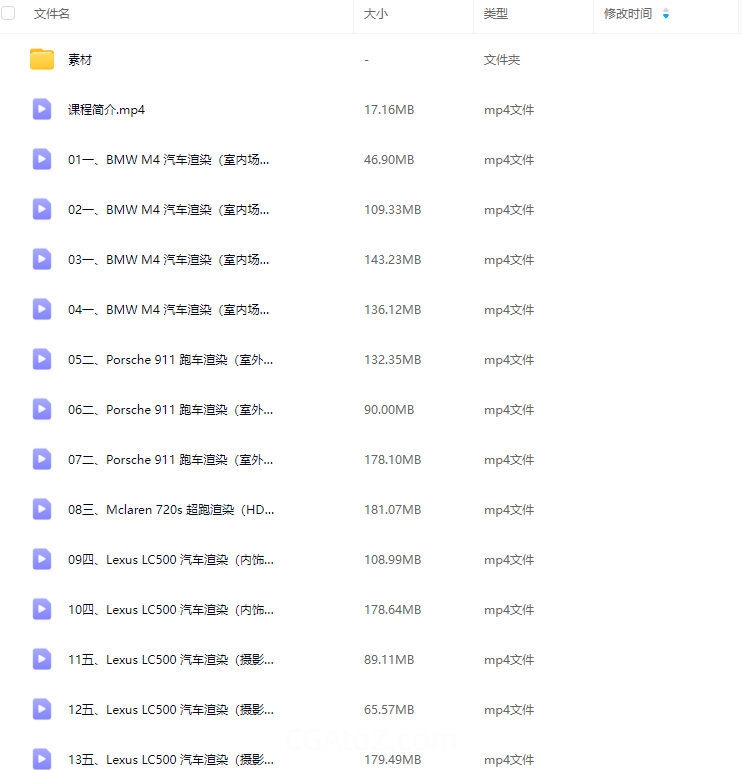742x770 pixels.
Task: Click the yellow 素材 folder icon
Action: [42, 59]
